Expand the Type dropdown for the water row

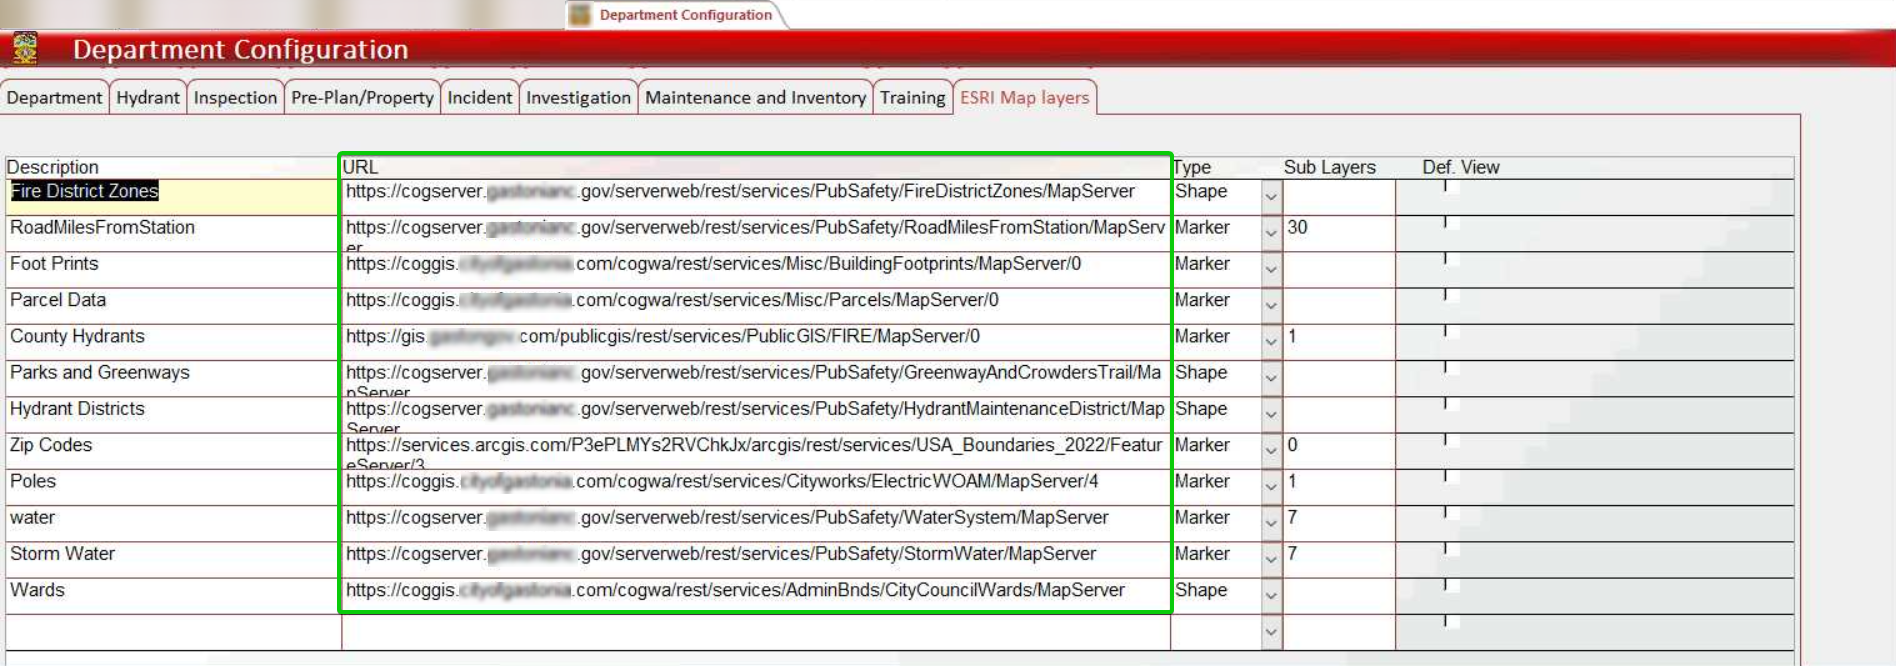pyautogui.click(x=1271, y=523)
